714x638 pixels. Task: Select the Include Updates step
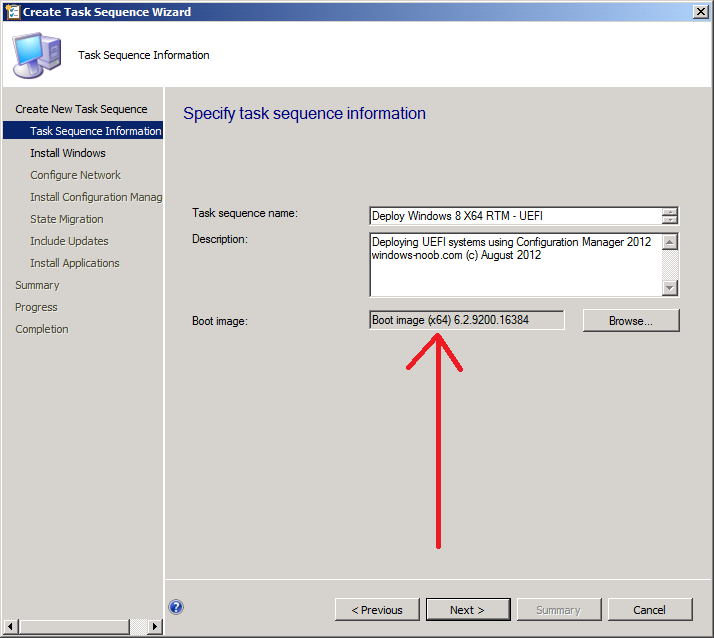[x=69, y=241]
